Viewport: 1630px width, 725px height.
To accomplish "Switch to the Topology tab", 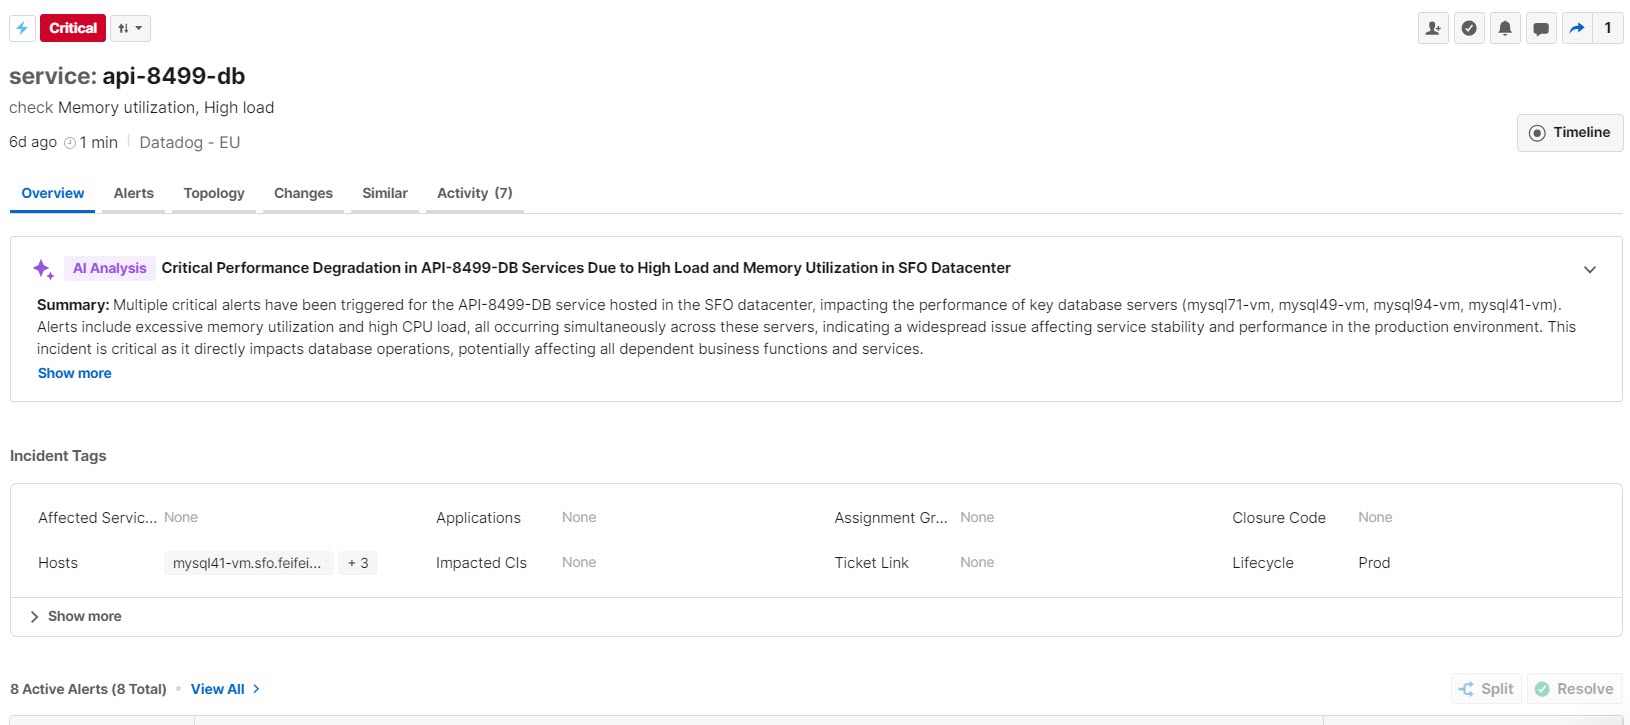I will click(x=213, y=193).
